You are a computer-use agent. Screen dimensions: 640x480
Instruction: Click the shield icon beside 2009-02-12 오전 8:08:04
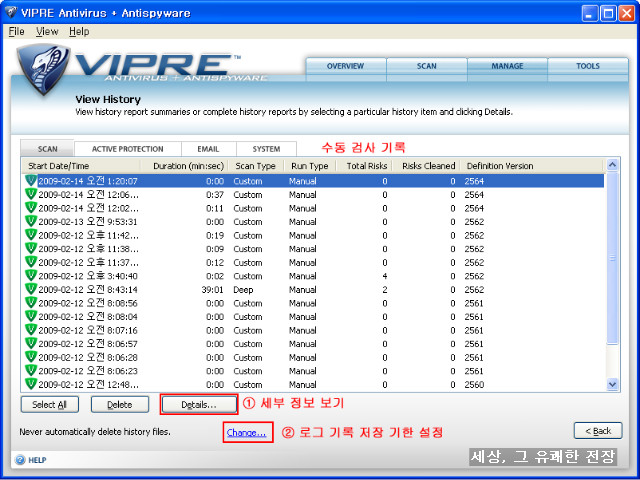(31, 316)
